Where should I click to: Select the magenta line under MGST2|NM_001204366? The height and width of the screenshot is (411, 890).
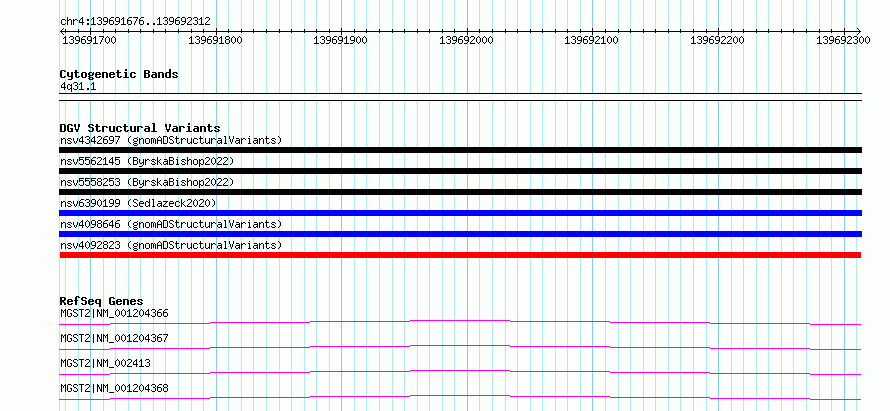click(x=460, y=323)
